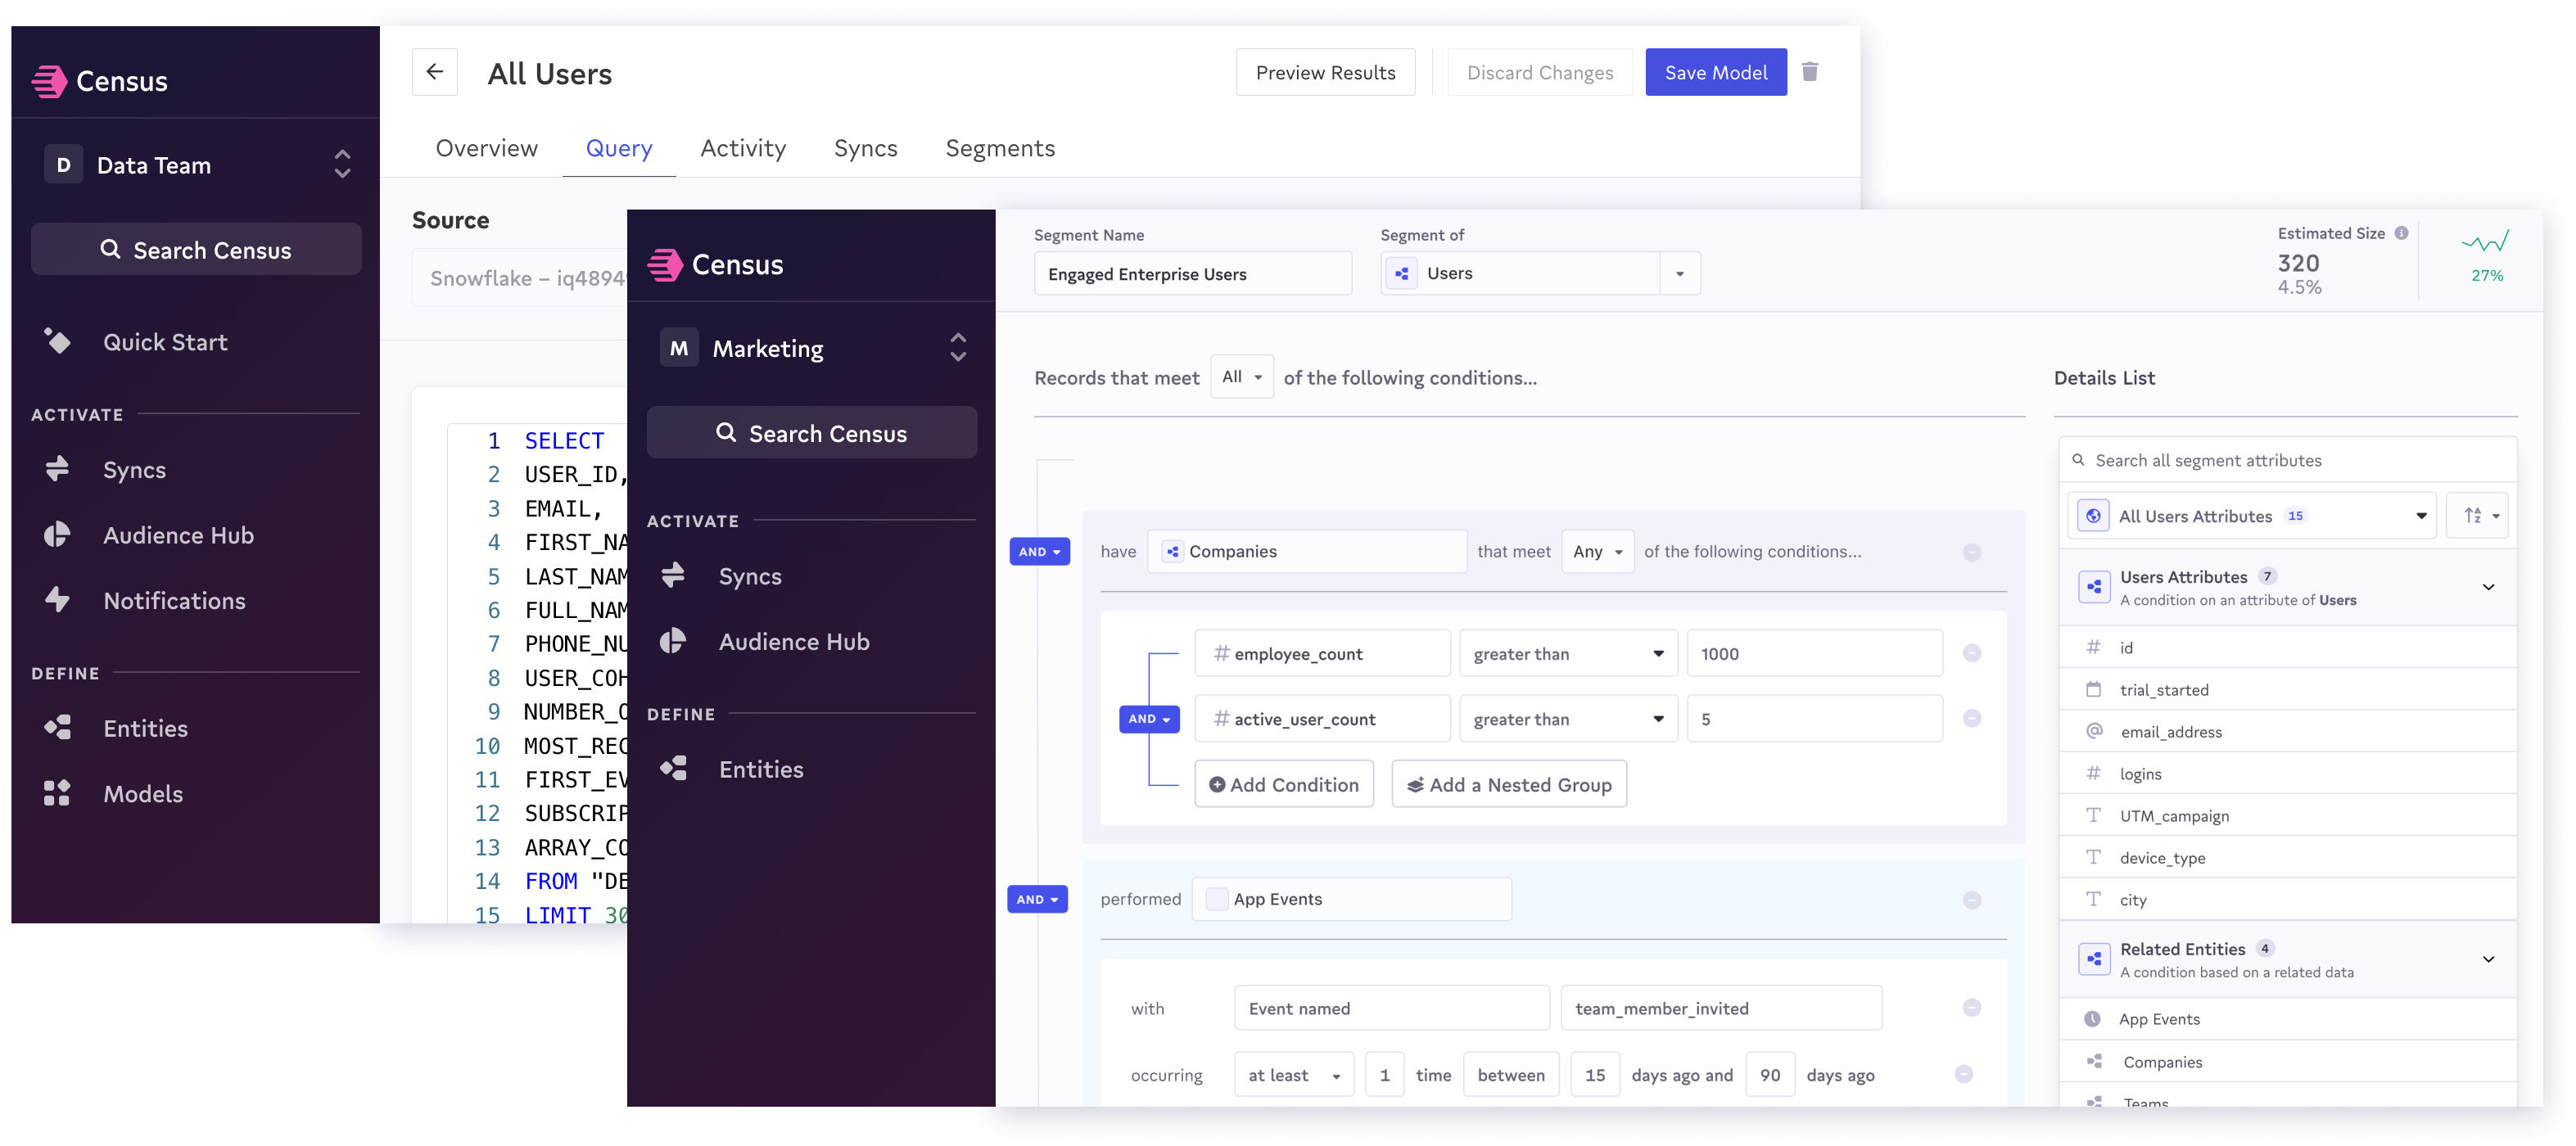Remove the active_user_count condition row
Image resolution: width=2576 pixels, height=1146 pixels.
pos(1971,719)
